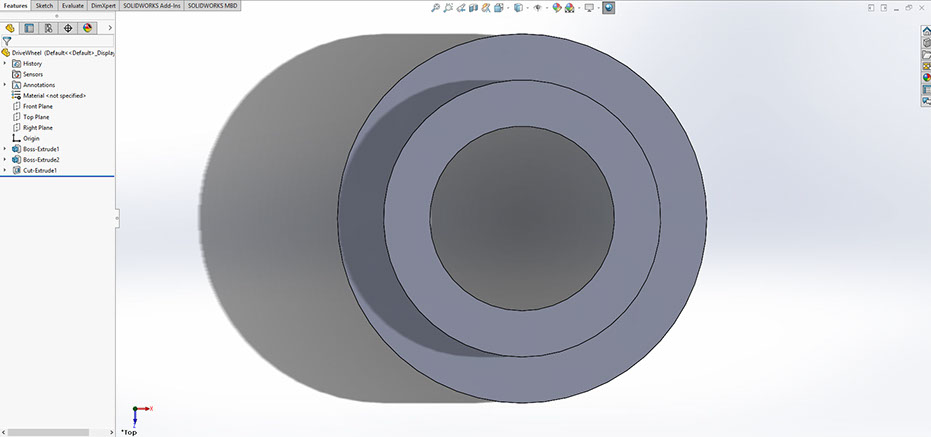This screenshot has width=931, height=437.
Task: Open the ConfigurationManager tab icon
Action: click(x=47, y=28)
